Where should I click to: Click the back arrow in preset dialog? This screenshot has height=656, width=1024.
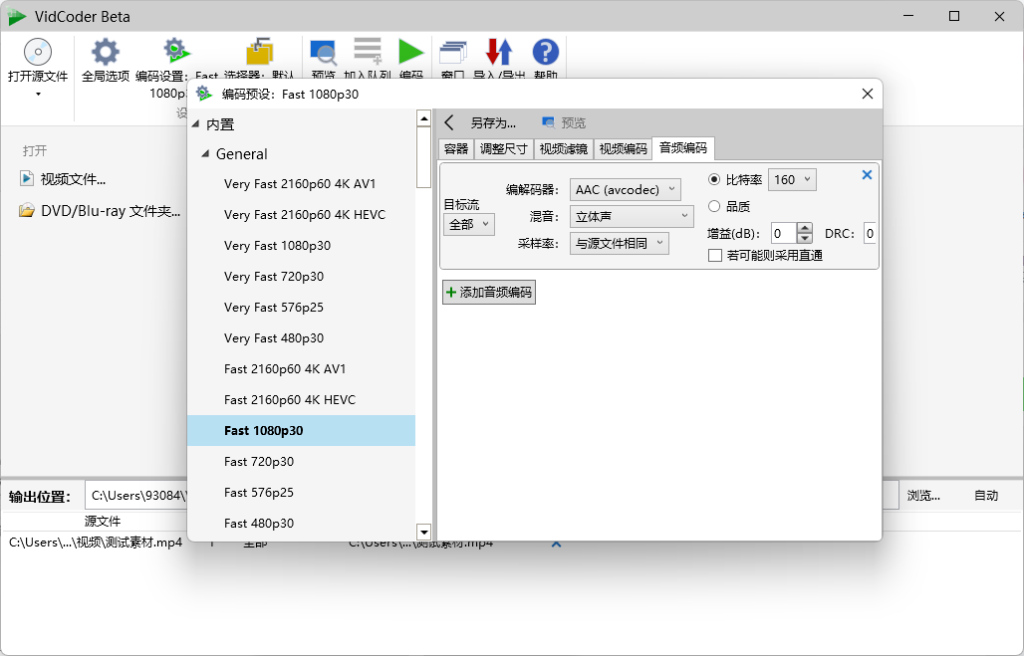449,123
